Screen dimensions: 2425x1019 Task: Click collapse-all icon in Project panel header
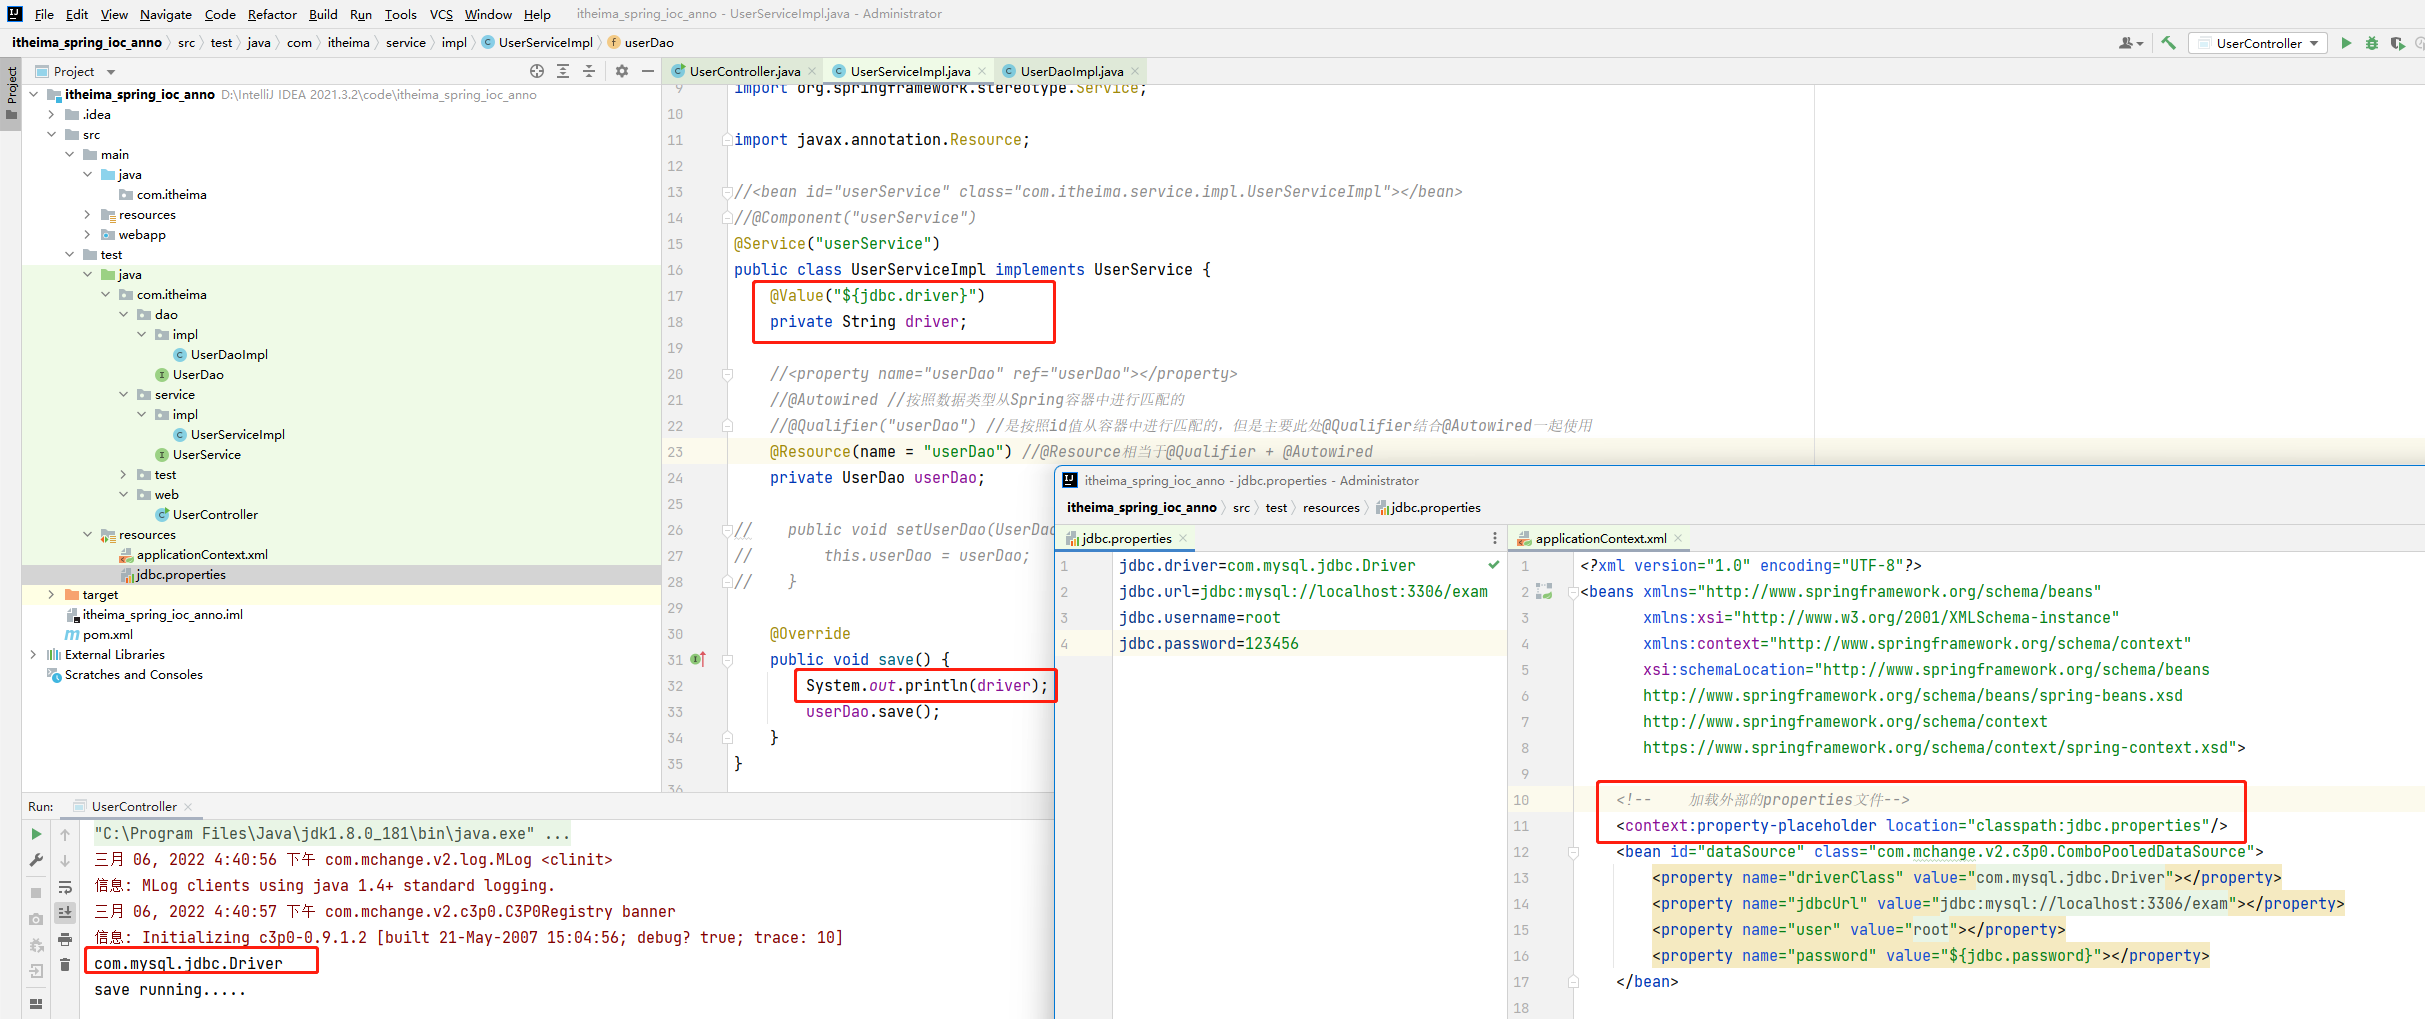[x=589, y=71]
